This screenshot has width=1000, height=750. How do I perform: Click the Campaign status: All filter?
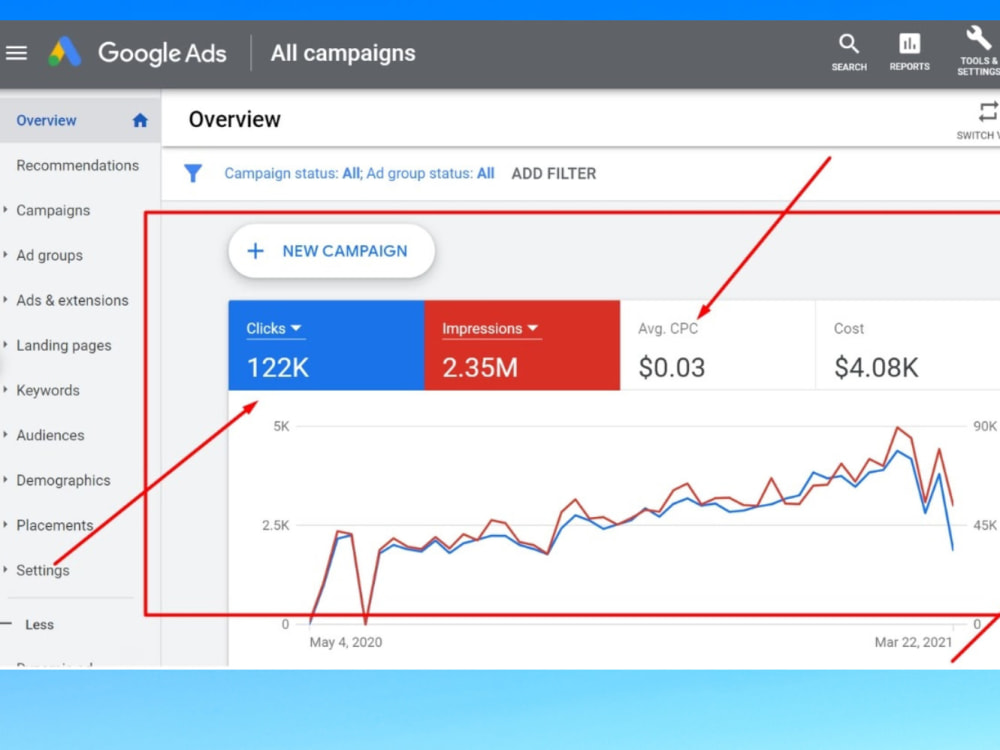pyautogui.click(x=292, y=173)
